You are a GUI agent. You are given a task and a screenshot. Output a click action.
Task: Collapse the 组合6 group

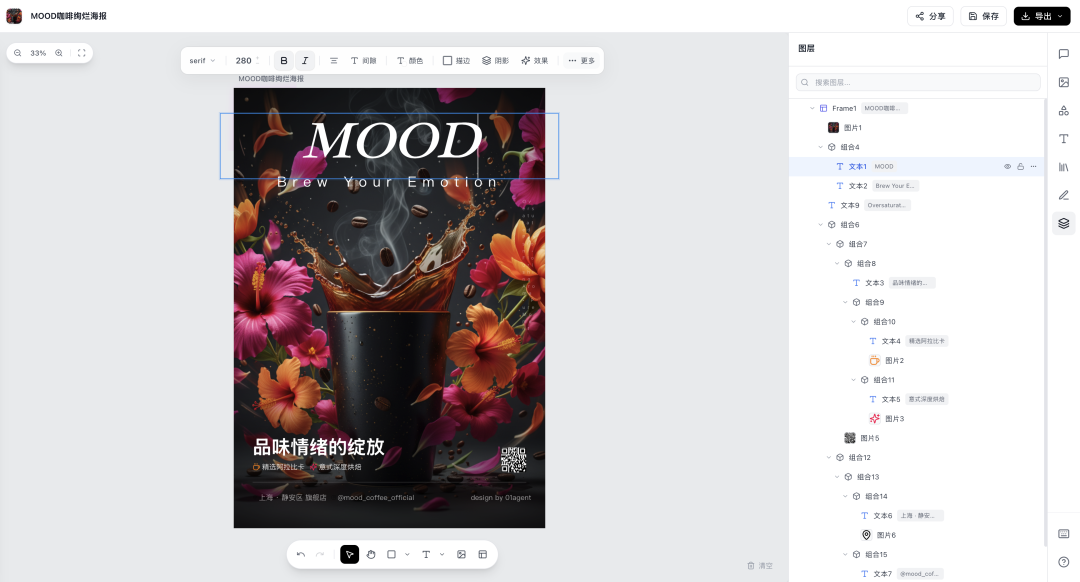[820, 225]
